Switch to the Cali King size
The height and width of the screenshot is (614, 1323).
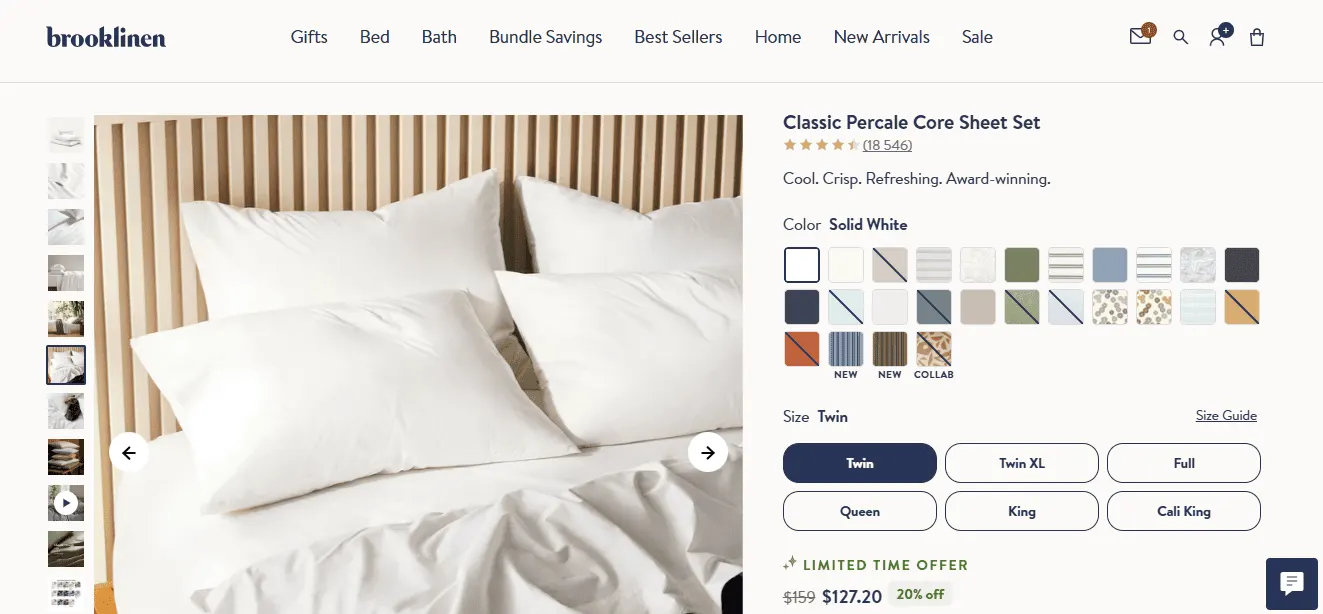click(1183, 511)
